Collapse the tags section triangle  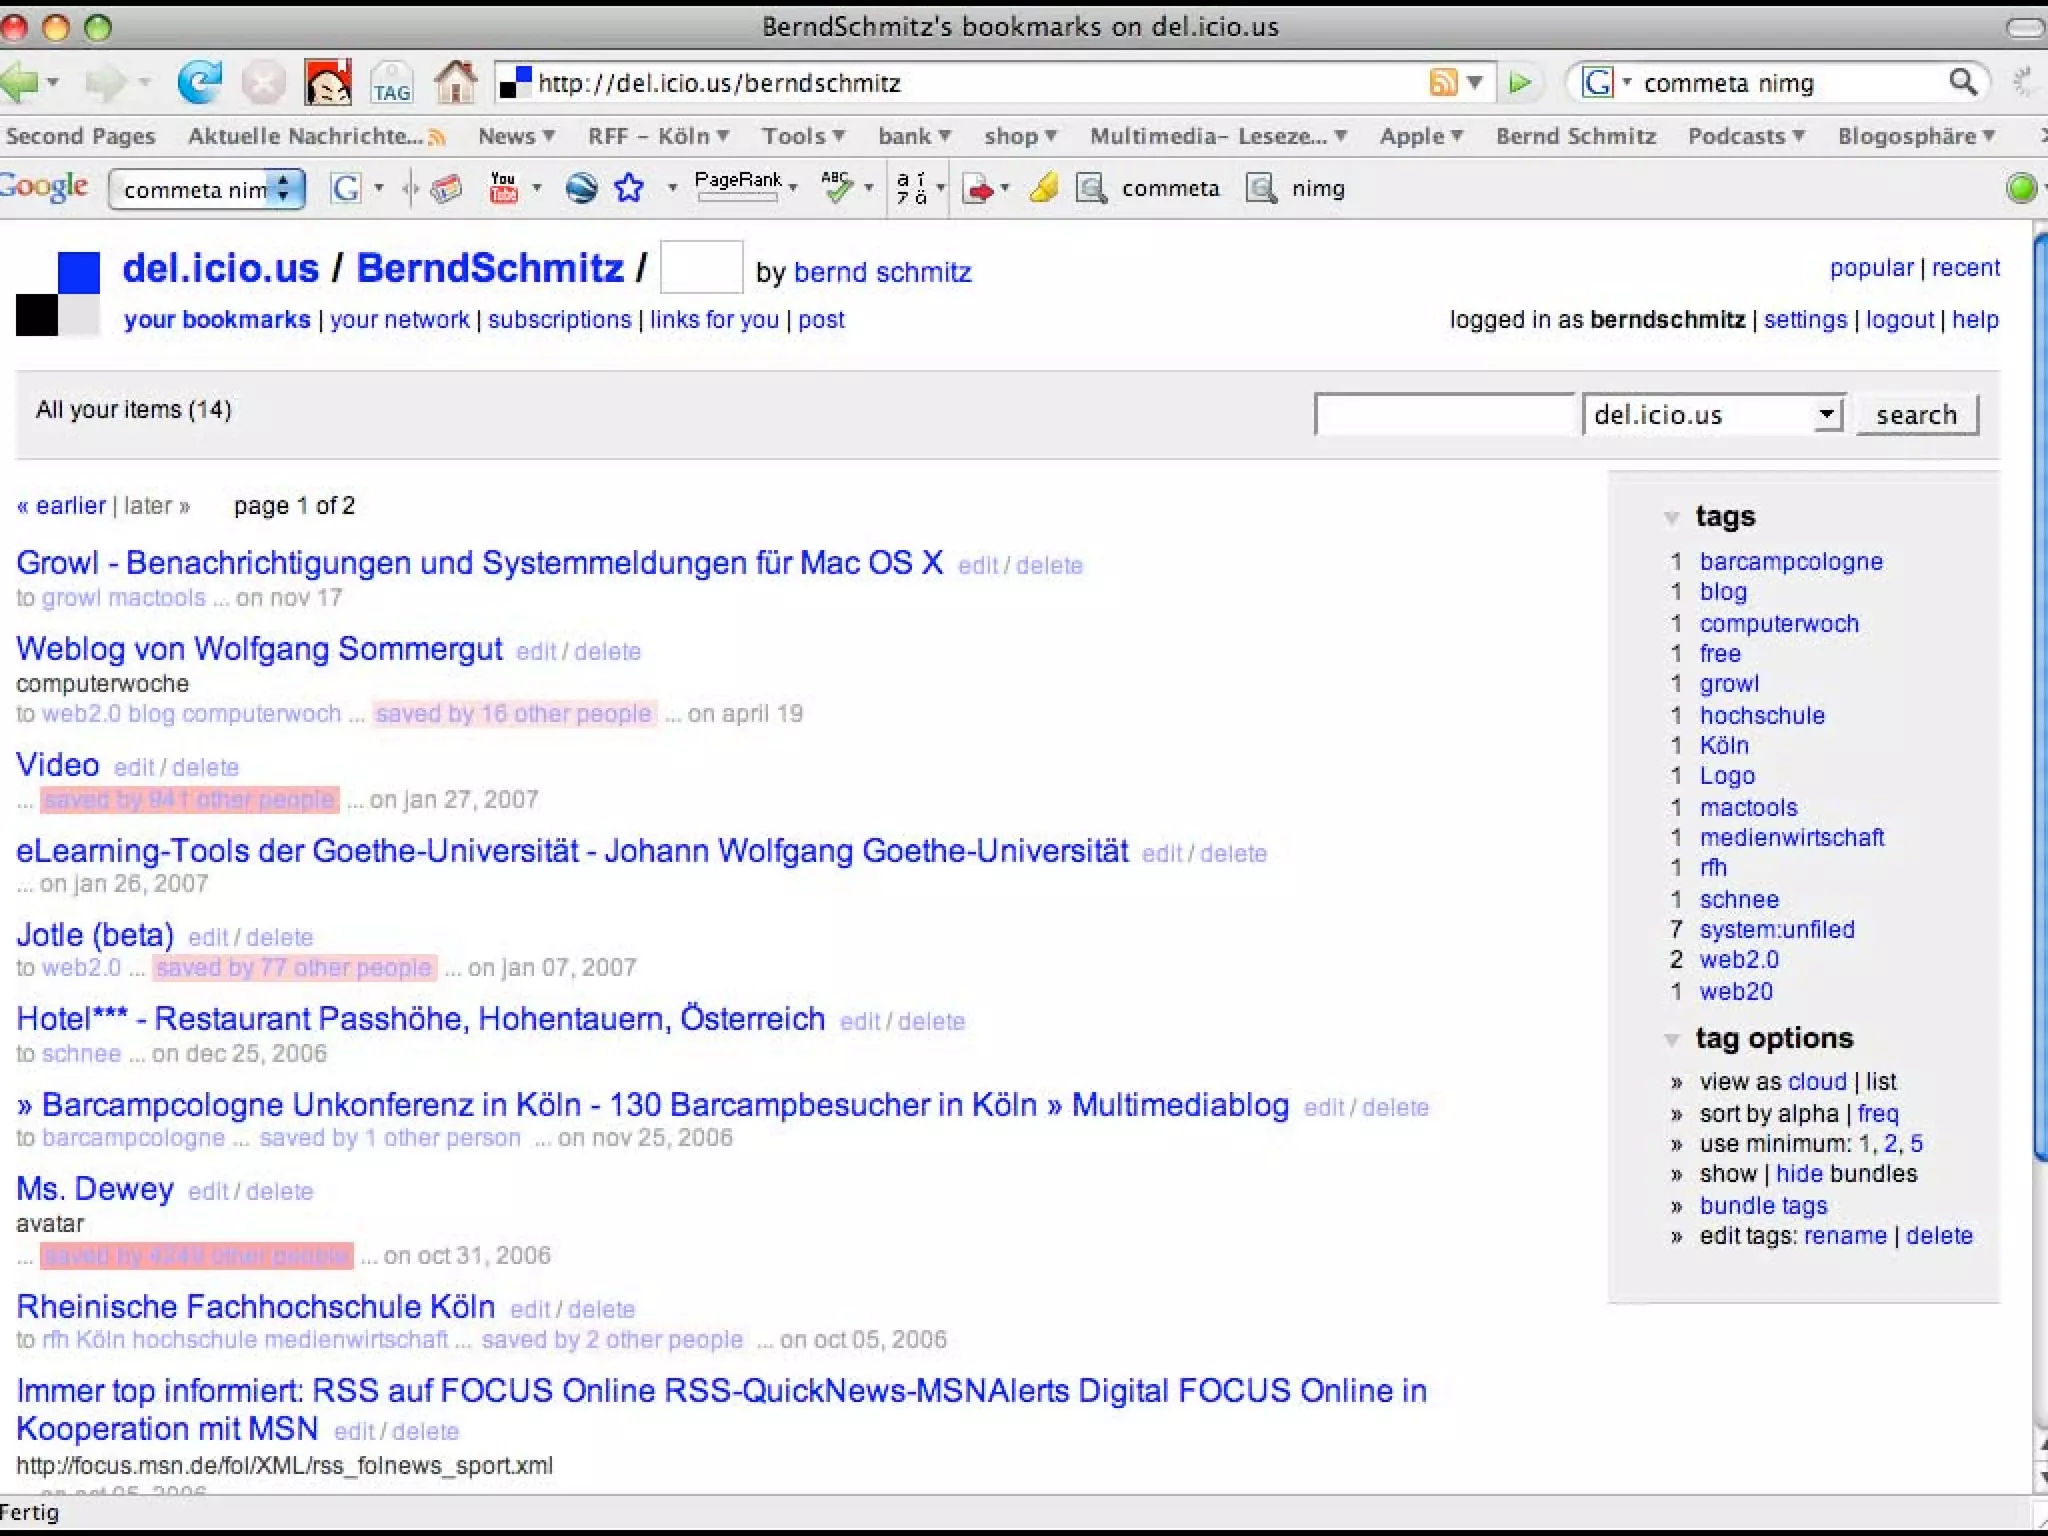1671,518
